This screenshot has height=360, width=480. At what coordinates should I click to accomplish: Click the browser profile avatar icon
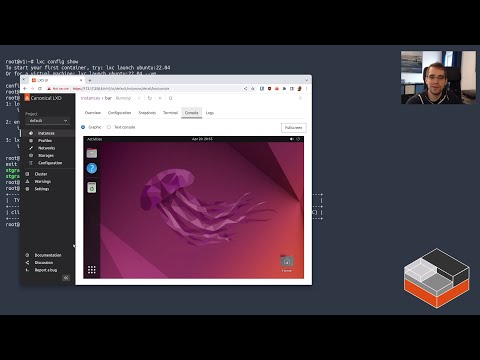point(299,88)
